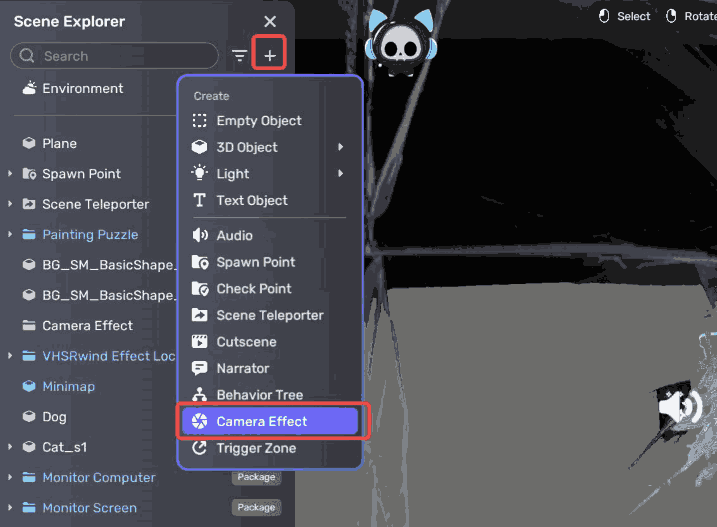Choose Empty Object in Create menu

pyautogui.click(x=258, y=120)
